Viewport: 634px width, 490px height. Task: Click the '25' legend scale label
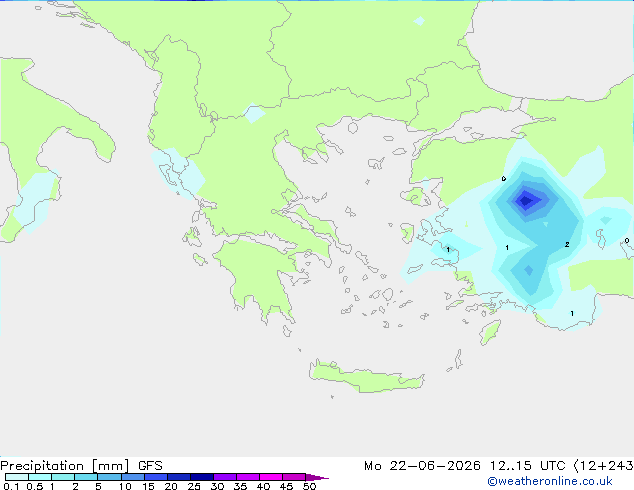[x=194, y=486]
